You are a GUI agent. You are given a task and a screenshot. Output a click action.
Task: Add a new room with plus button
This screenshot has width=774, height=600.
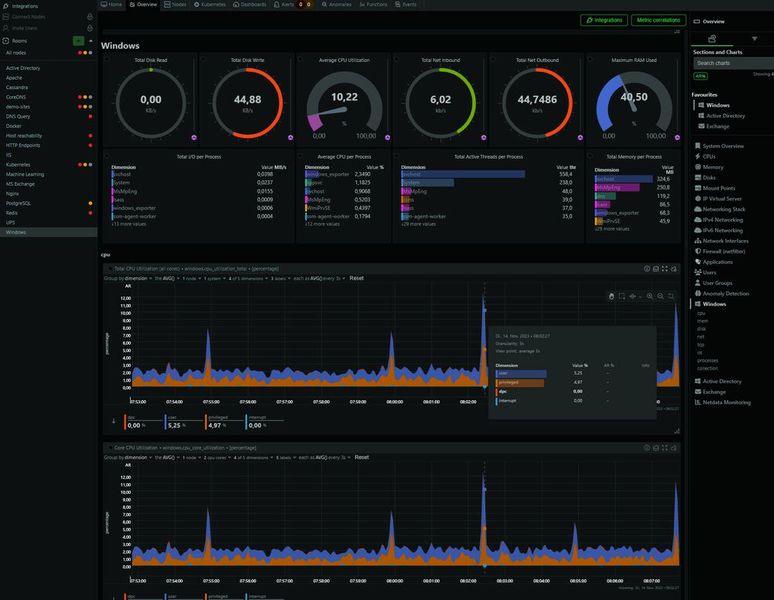pos(78,41)
